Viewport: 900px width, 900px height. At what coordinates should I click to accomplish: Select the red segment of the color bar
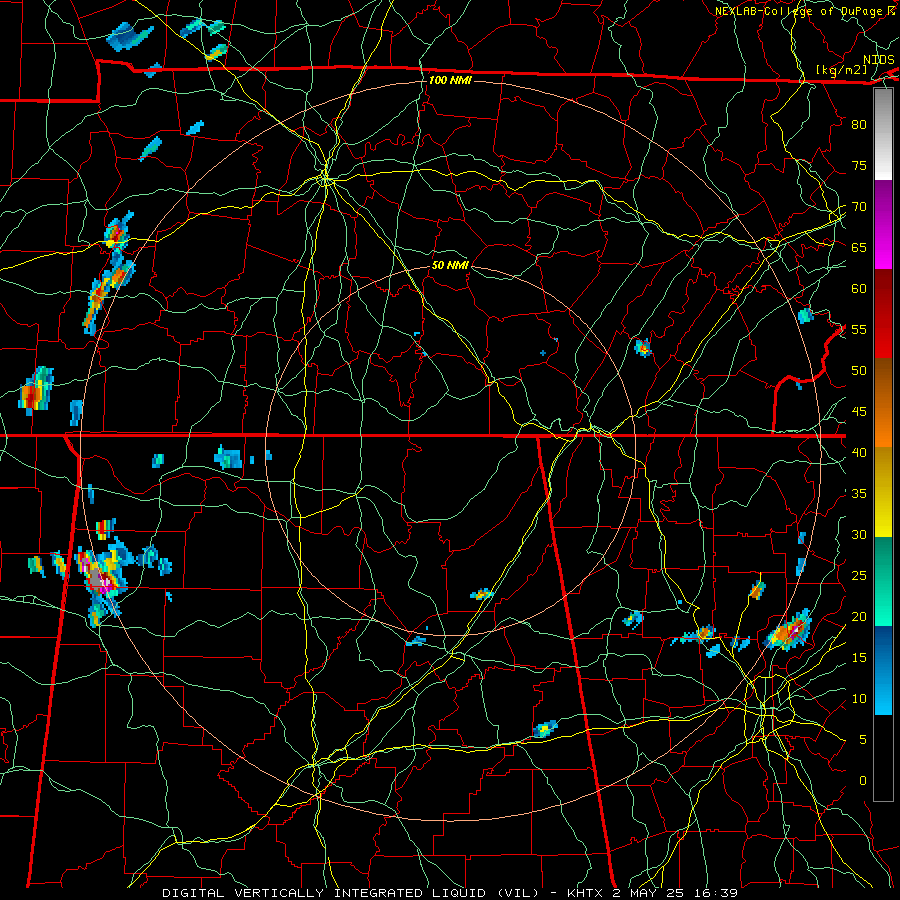coord(883,313)
